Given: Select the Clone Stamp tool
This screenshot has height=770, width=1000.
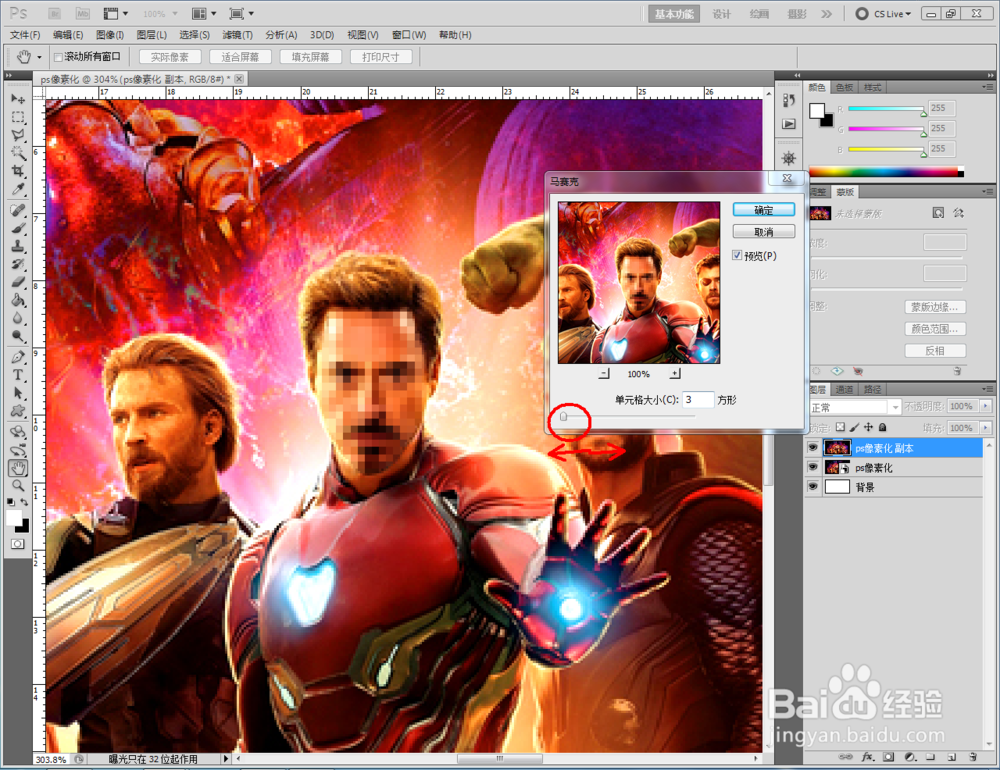Looking at the screenshot, I should click(x=18, y=246).
